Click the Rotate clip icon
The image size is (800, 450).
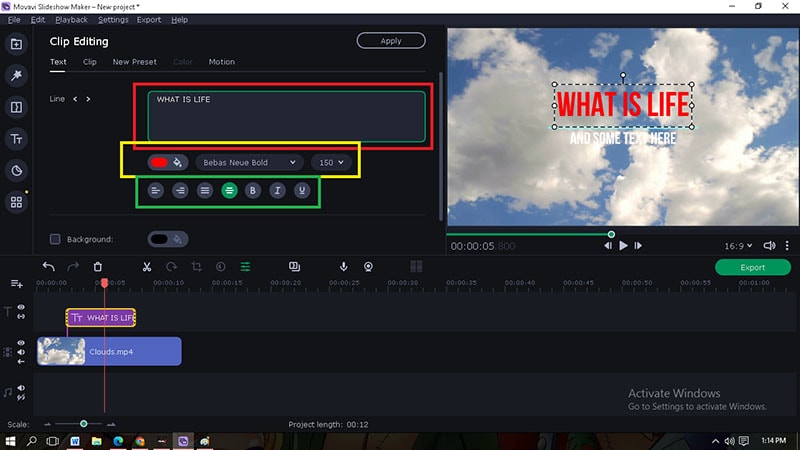pyautogui.click(x=171, y=266)
